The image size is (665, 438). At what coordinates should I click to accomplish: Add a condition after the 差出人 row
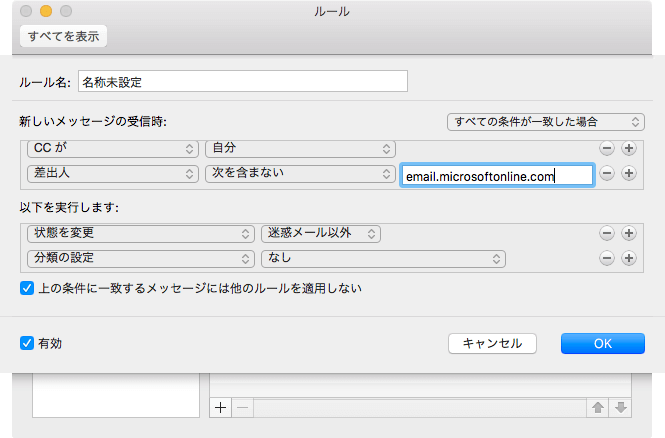pos(629,173)
